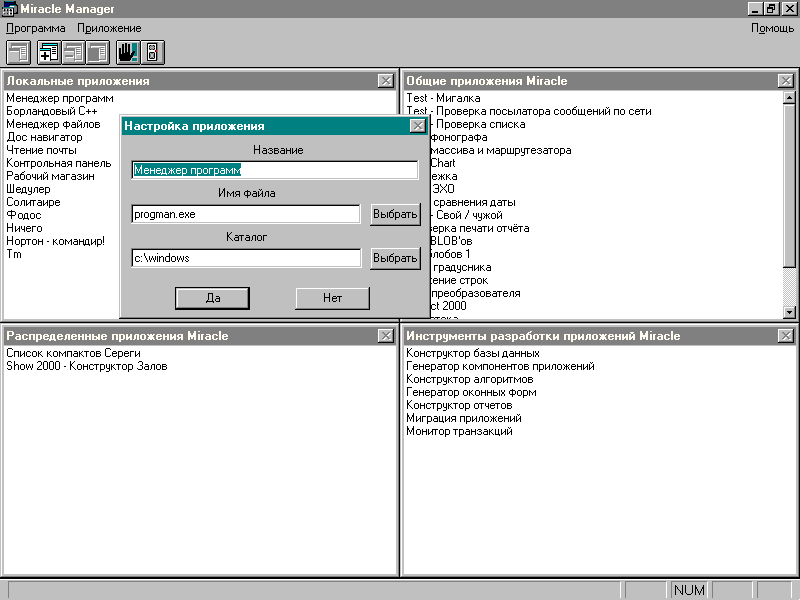Select Конструктор базы данных in tools list

473,353
